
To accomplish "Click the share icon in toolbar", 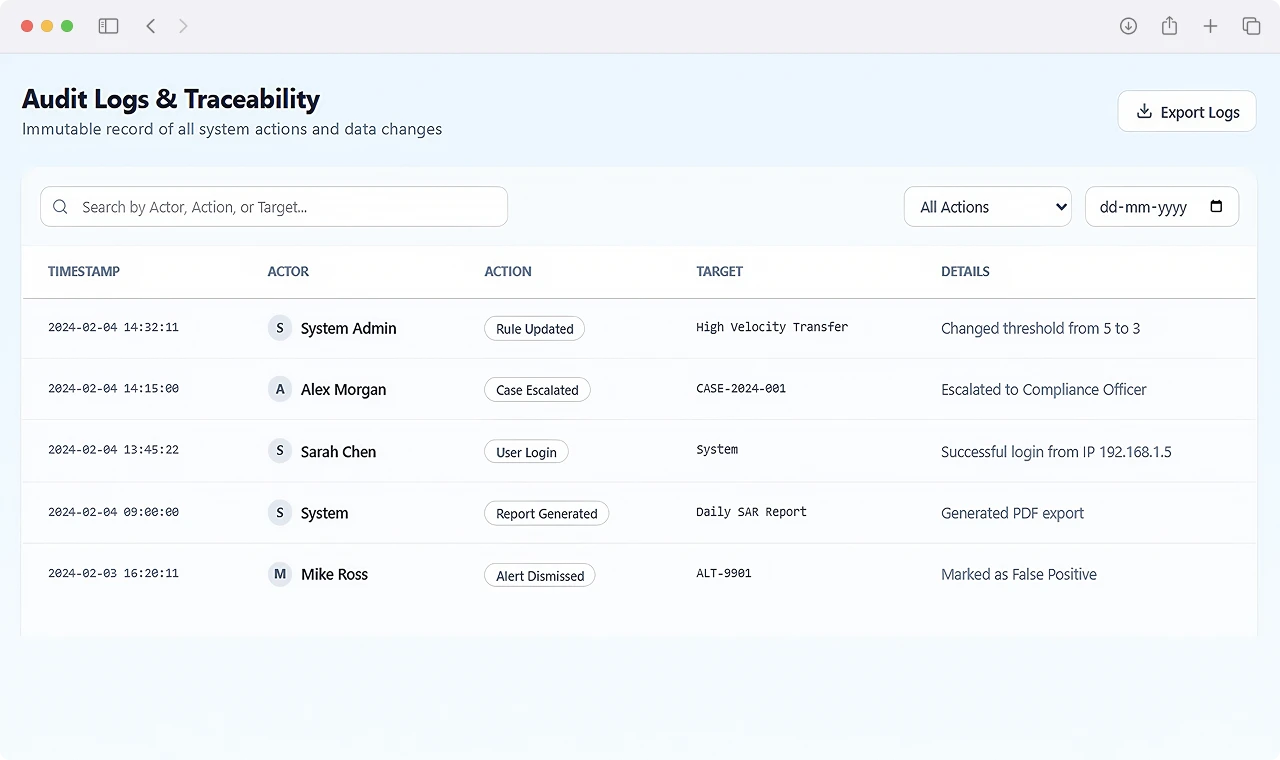I will (1169, 26).
